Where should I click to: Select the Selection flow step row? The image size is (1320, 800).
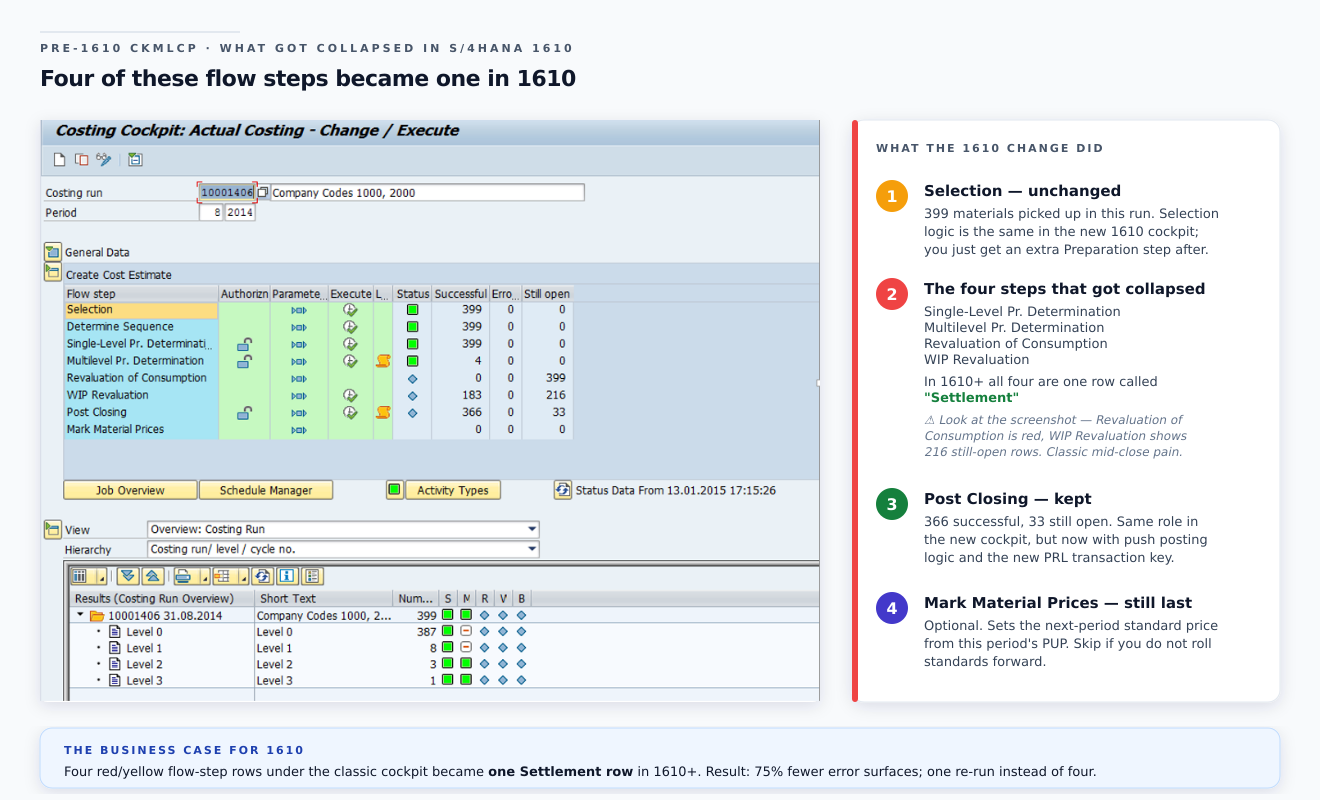pos(141,310)
